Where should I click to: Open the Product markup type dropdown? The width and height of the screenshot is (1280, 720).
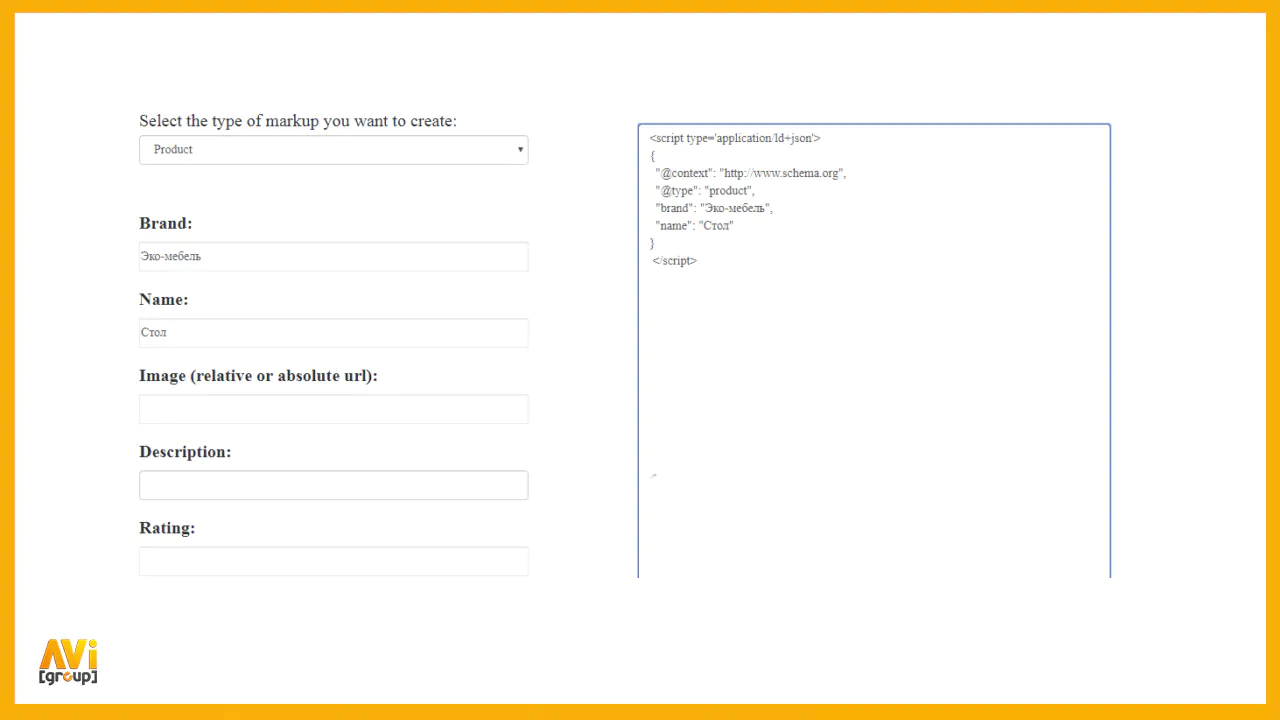pyautogui.click(x=333, y=150)
